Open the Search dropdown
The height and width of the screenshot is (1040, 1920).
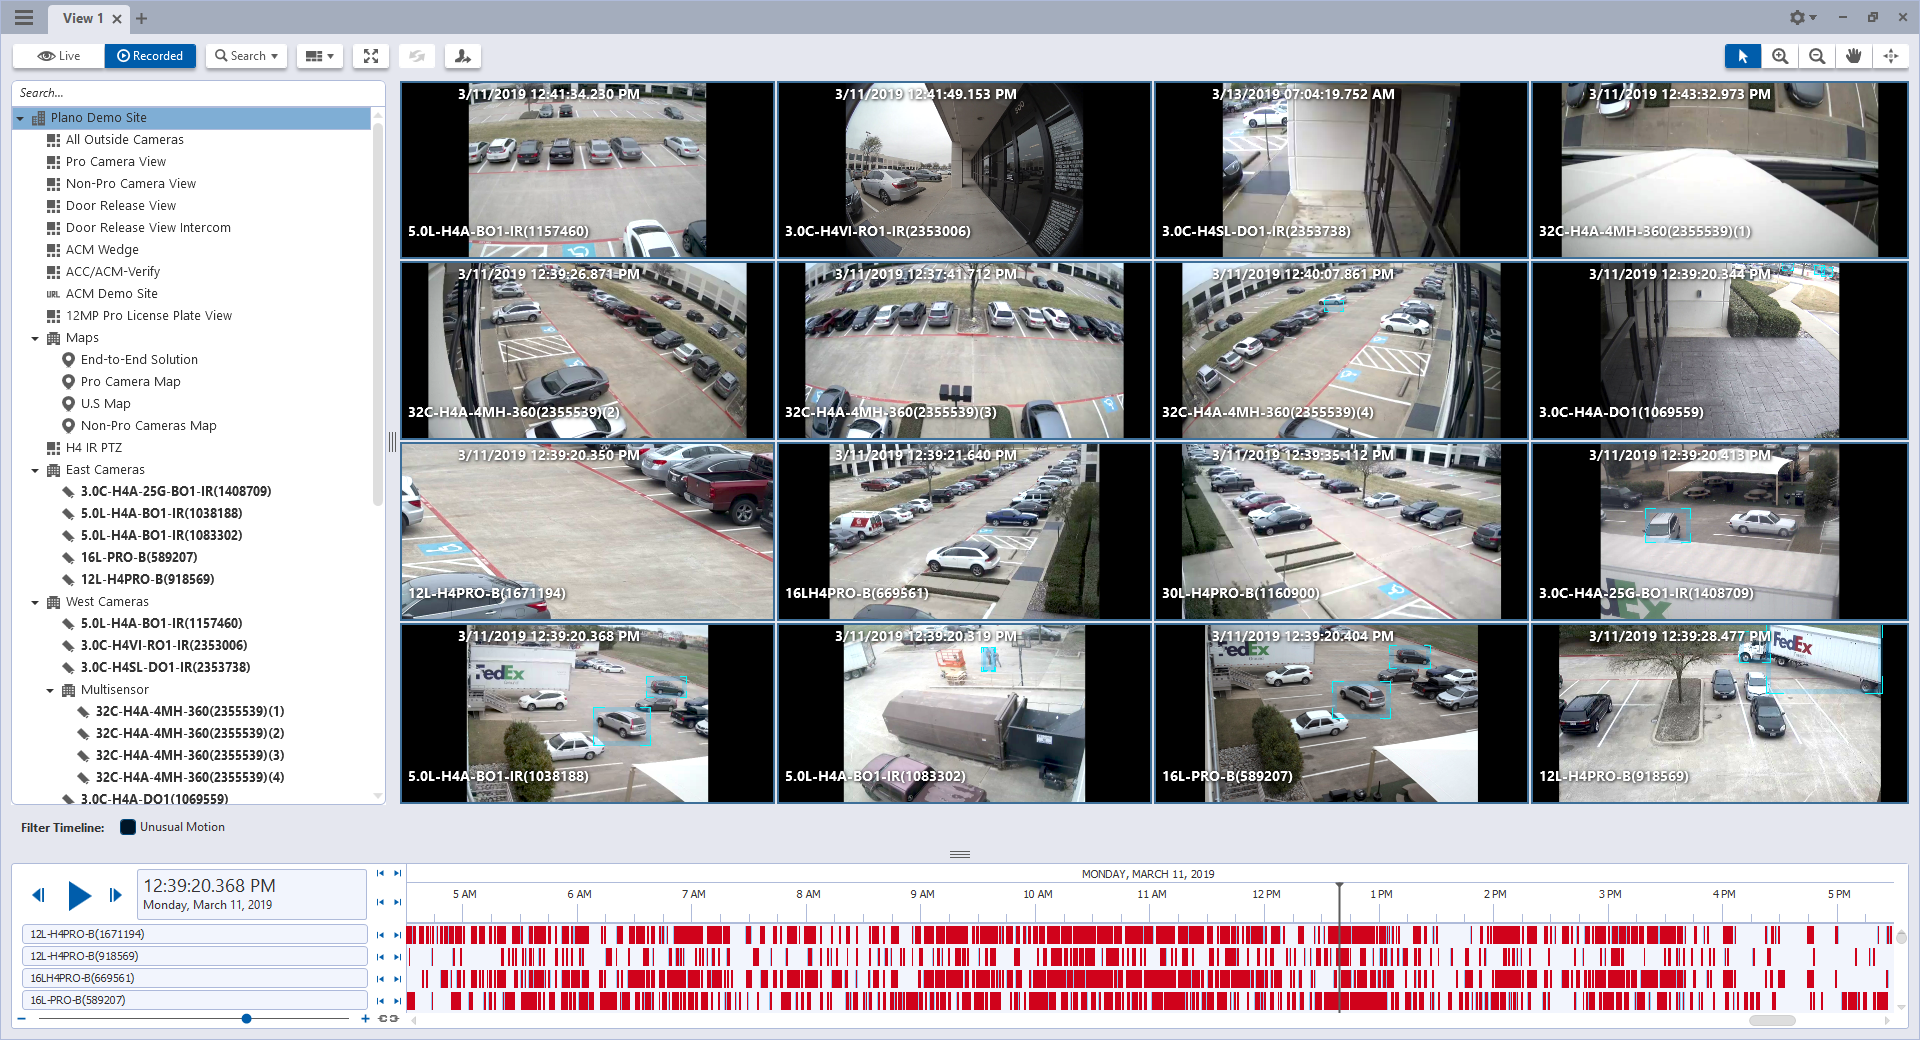(246, 56)
